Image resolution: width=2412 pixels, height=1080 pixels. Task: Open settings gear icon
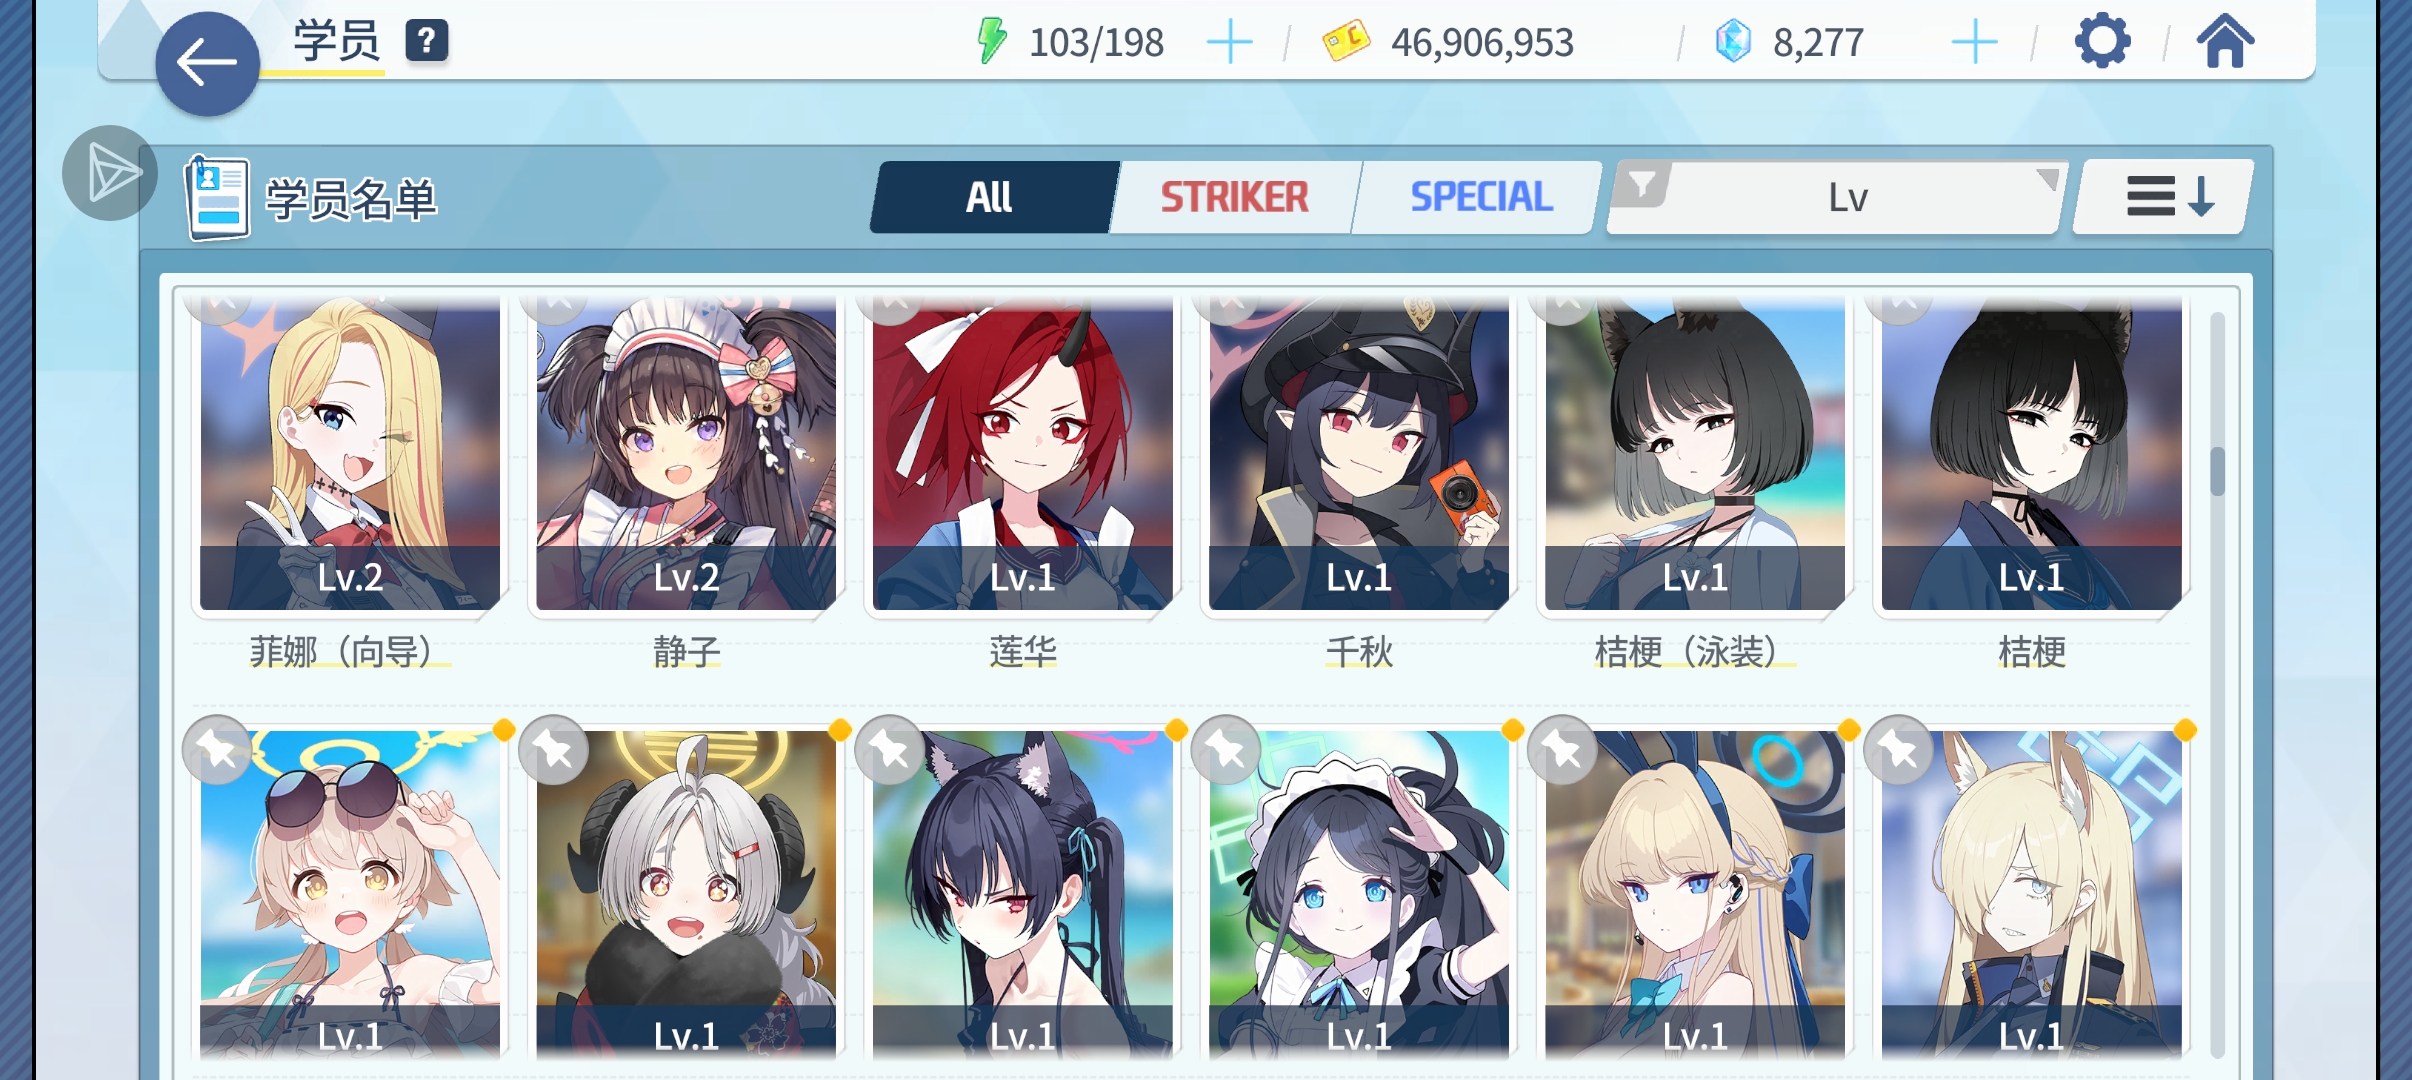(x=2102, y=42)
